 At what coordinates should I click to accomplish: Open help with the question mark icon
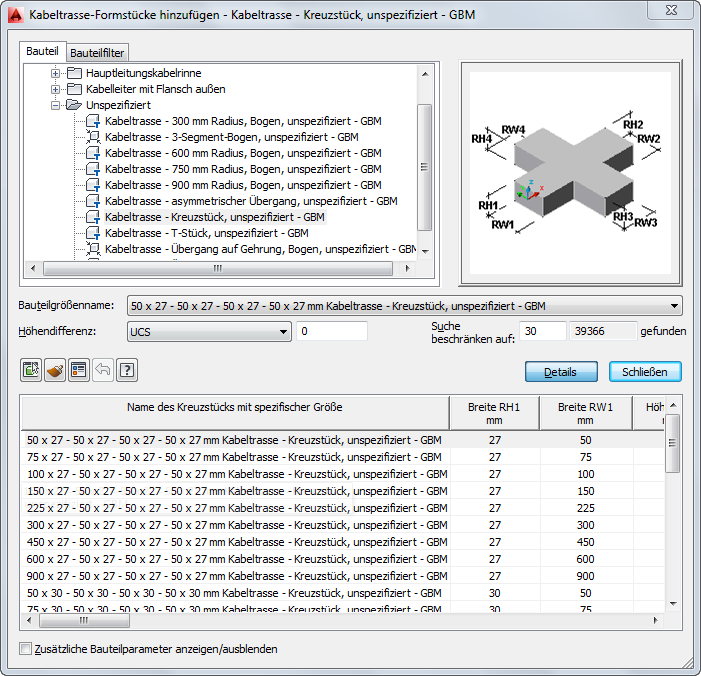(127, 370)
